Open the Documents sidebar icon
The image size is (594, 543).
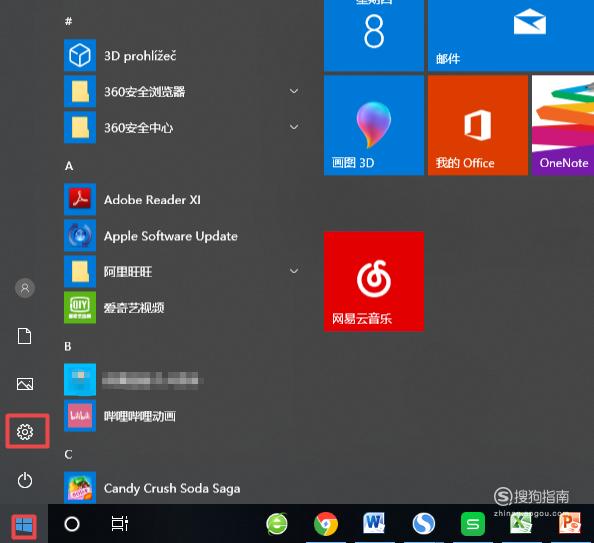[x=25, y=336]
